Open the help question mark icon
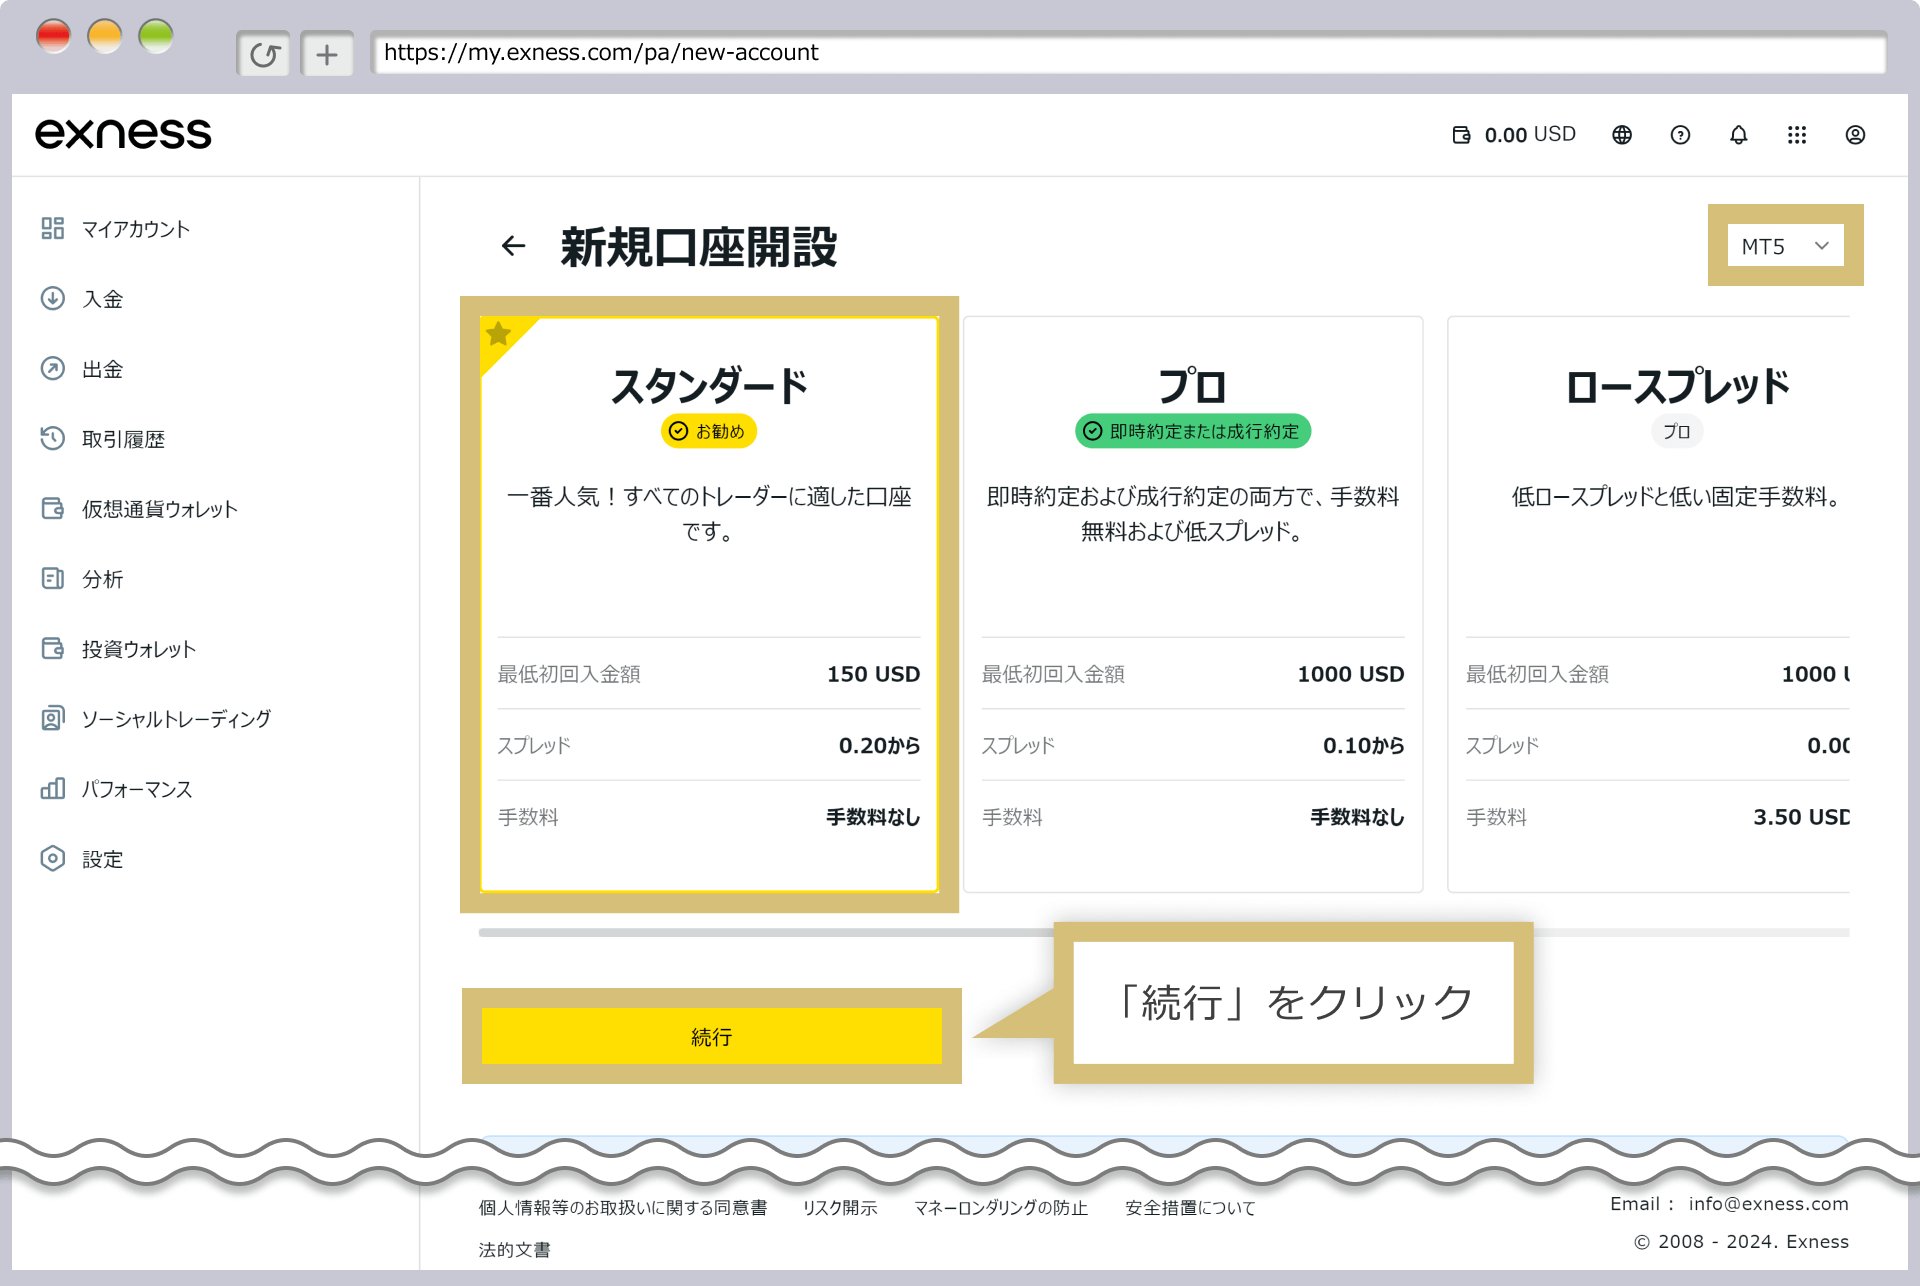The image size is (1920, 1286). tap(1680, 135)
